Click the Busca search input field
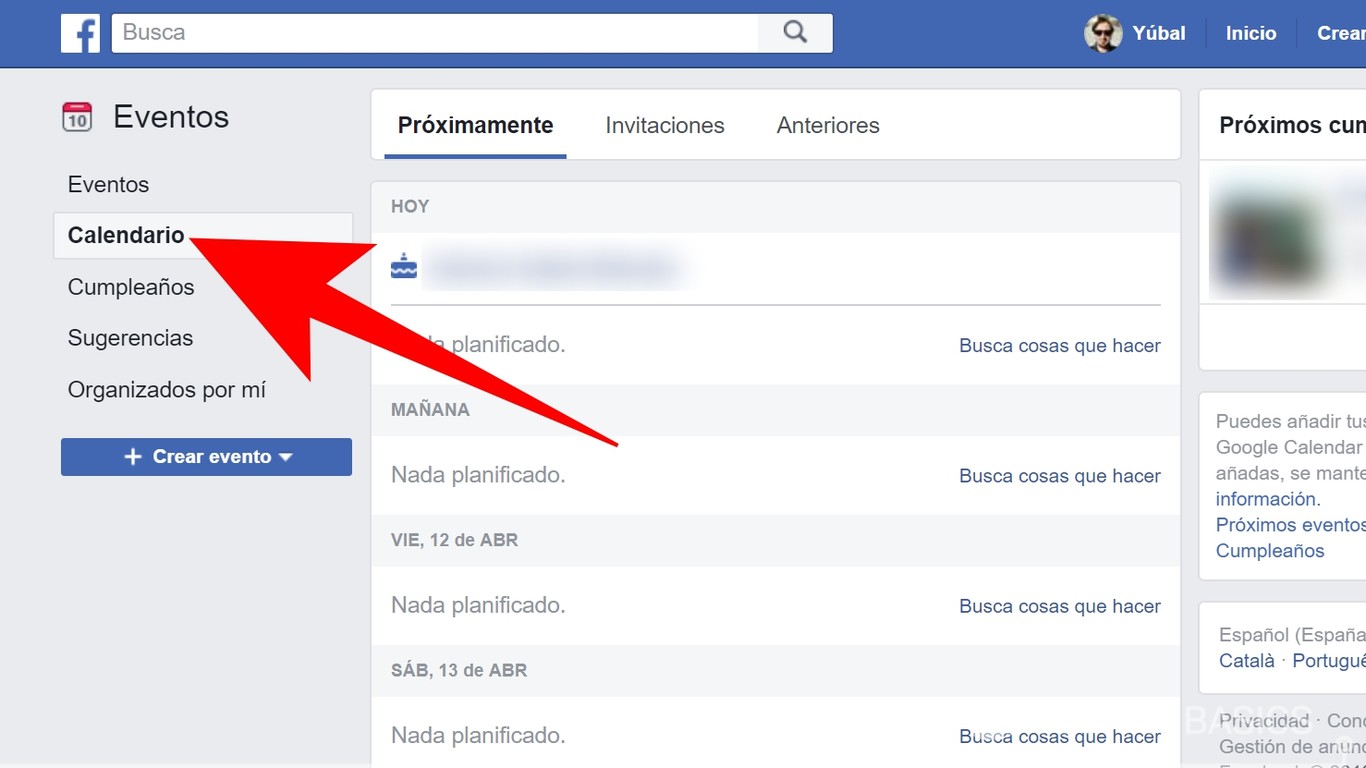This screenshot has width=1366, height=768. point(400,32)
